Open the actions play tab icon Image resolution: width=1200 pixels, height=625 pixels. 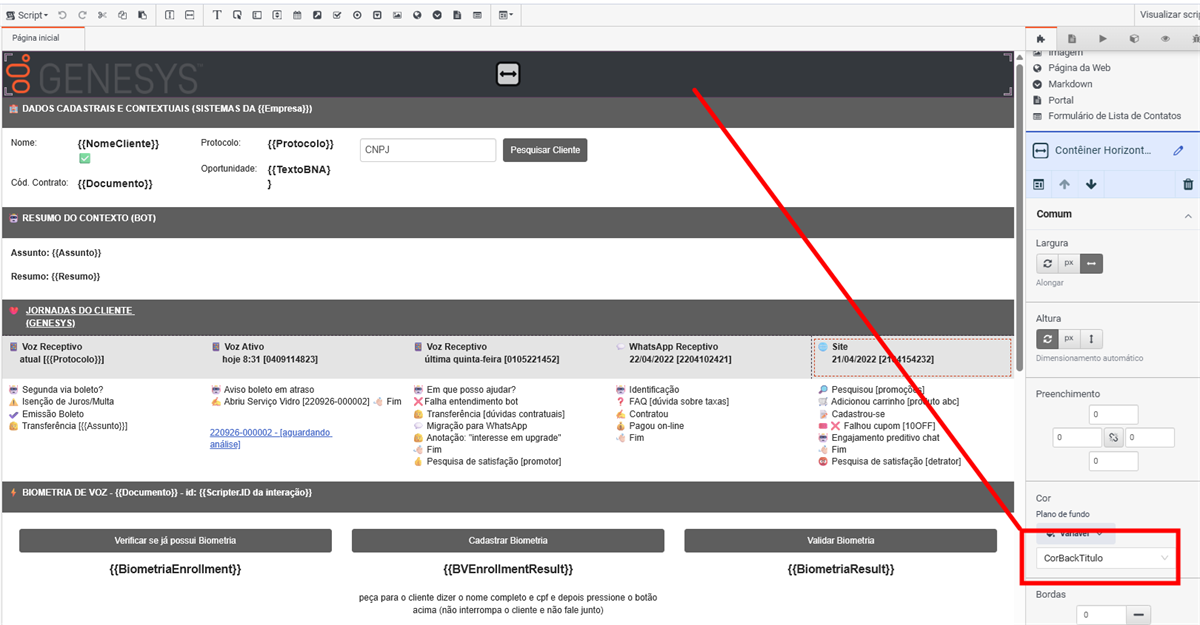click(x=1103, y=38)
